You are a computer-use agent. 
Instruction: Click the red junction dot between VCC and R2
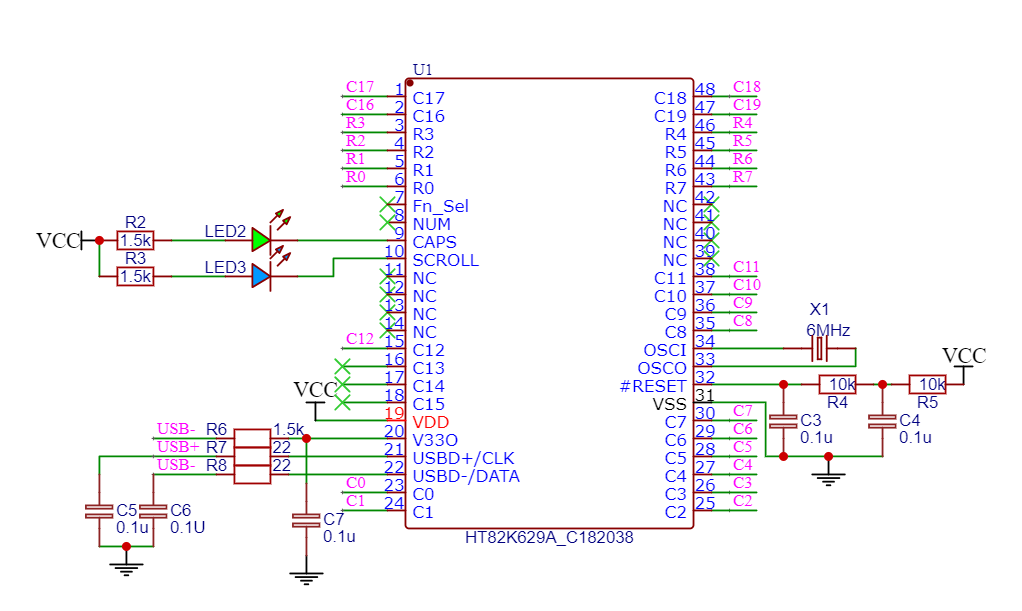(99, 241)
